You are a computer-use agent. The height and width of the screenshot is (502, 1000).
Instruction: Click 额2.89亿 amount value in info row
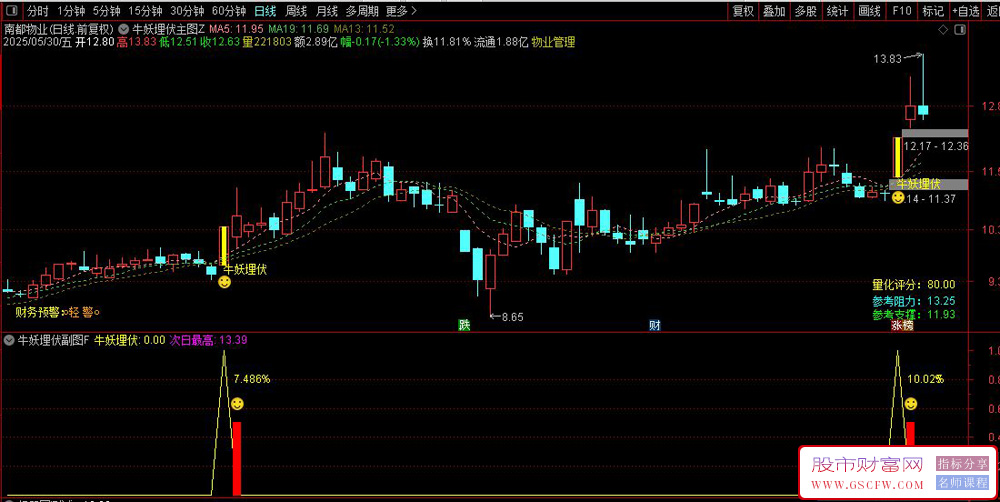[315, 42]
